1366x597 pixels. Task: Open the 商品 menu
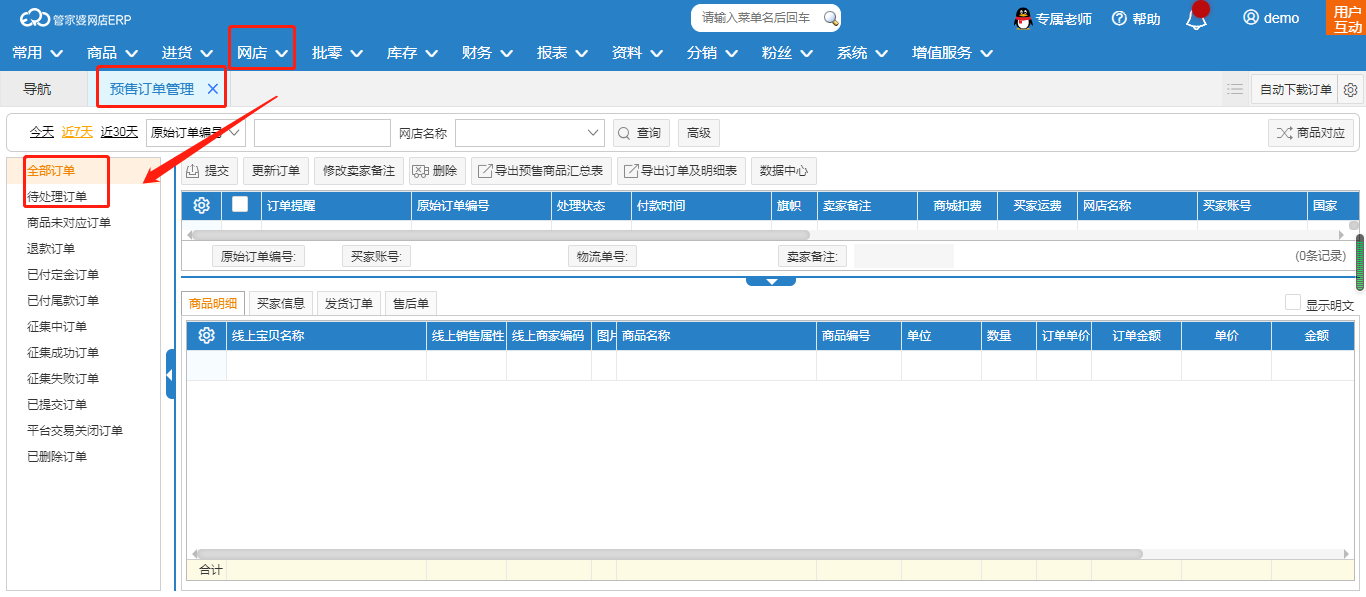[x=112, y=53]
